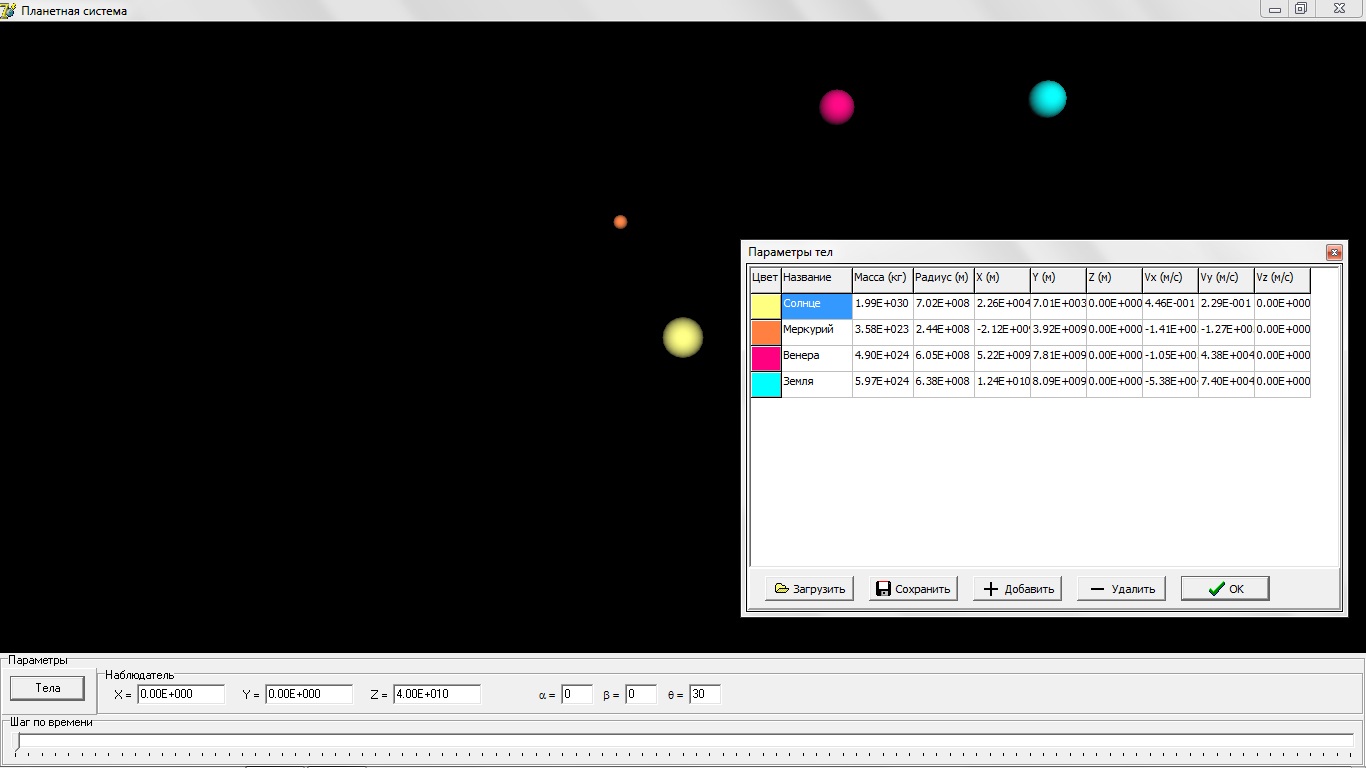Viewport: 1366px width, 768px height.
Task: Pick the magenta color swatch for Венера
Action: 766,358
